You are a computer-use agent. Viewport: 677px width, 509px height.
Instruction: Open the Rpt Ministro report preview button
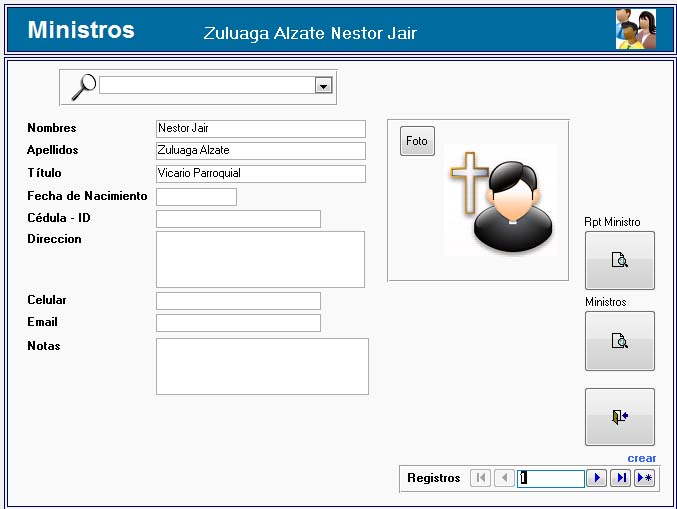pyautogui.click(x=620, y=260)
